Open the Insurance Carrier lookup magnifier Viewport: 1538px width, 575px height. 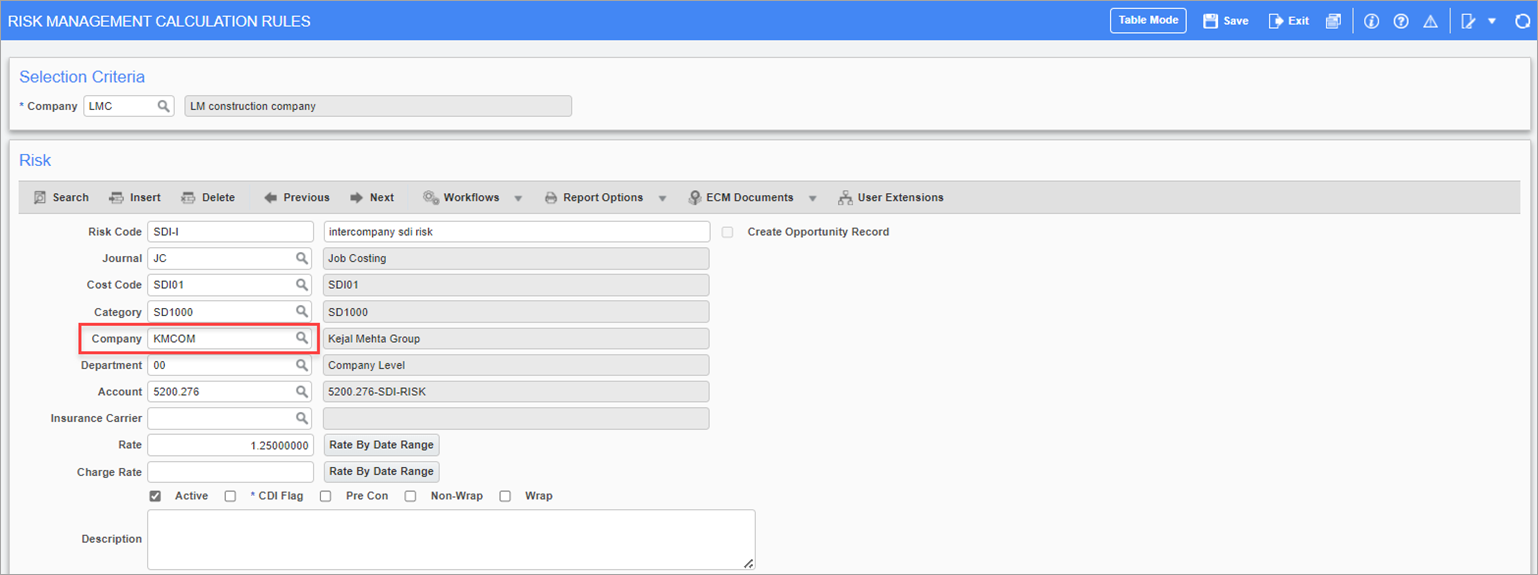click(x=301, y=418)
